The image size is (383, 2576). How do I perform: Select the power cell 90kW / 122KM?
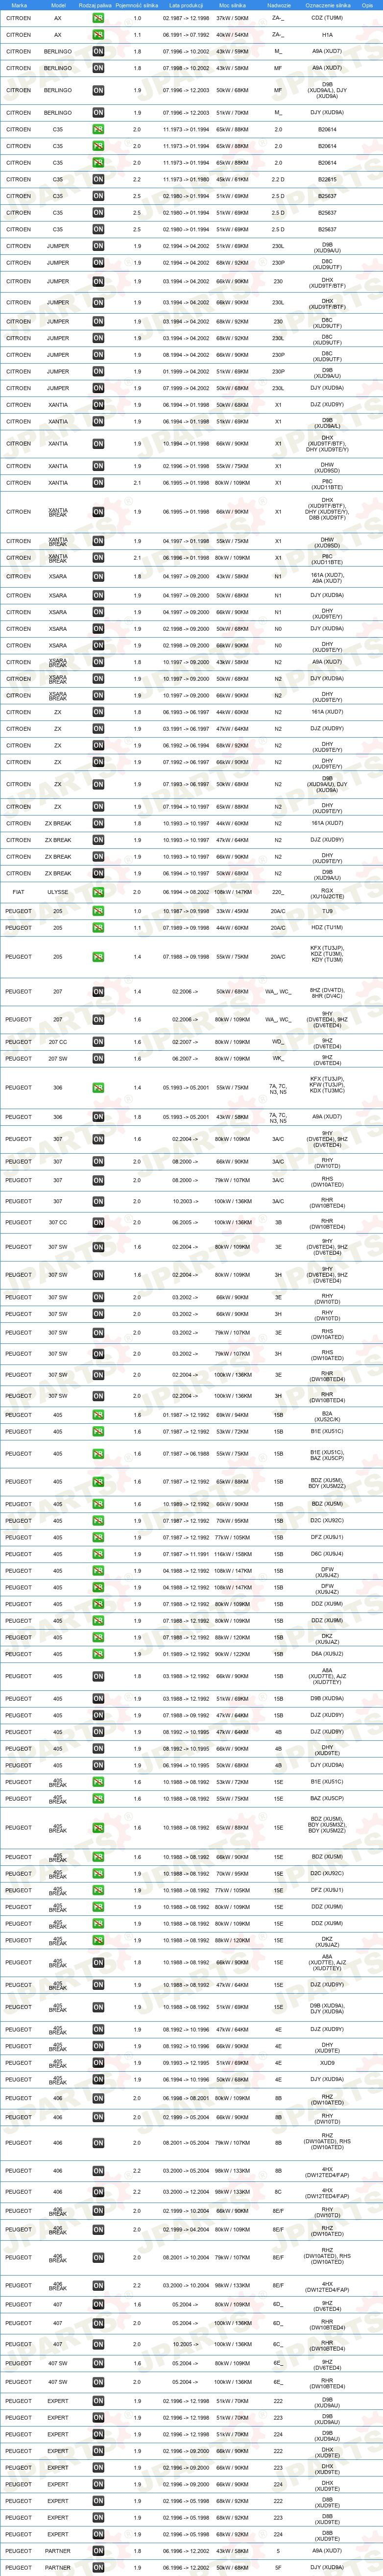point(233,1654)
